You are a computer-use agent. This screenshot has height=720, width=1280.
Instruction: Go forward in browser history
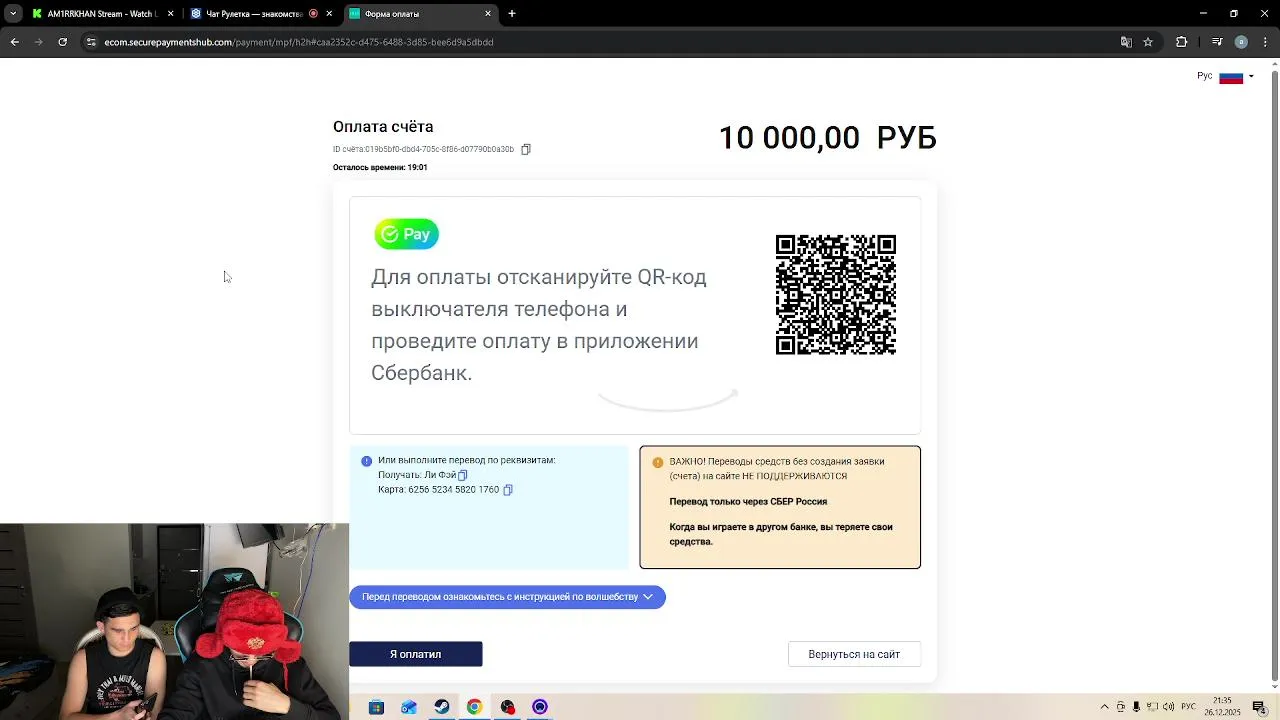tap(38, 42)
